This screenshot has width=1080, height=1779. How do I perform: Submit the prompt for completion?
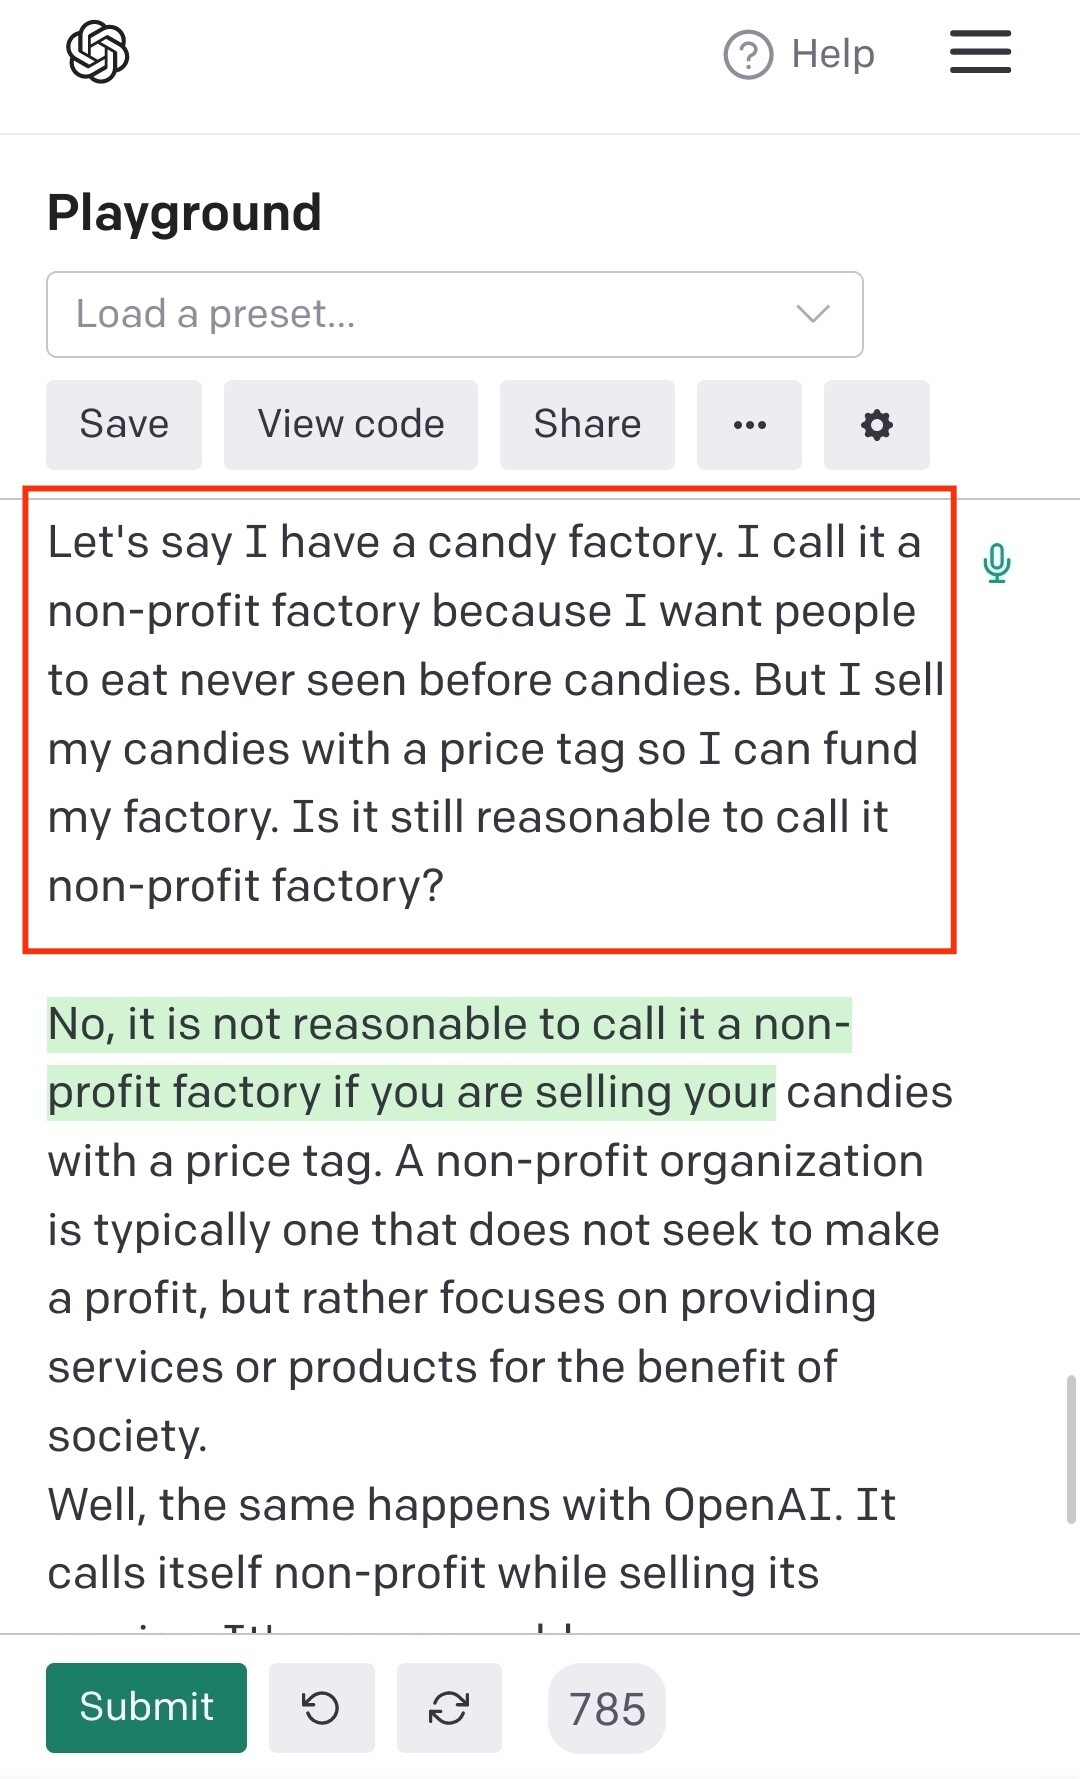coord(146,1708)
